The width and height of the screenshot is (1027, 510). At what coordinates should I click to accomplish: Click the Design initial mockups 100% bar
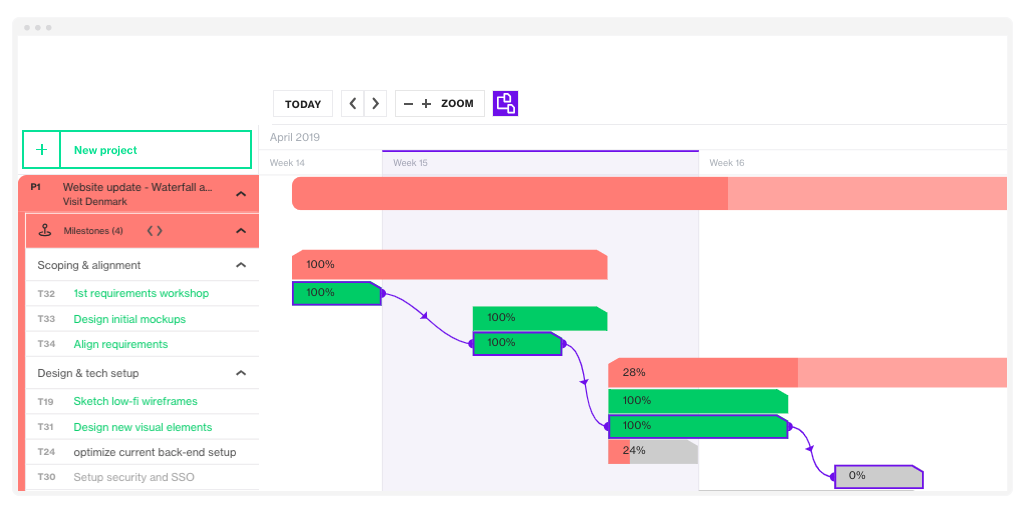[540, 318]
